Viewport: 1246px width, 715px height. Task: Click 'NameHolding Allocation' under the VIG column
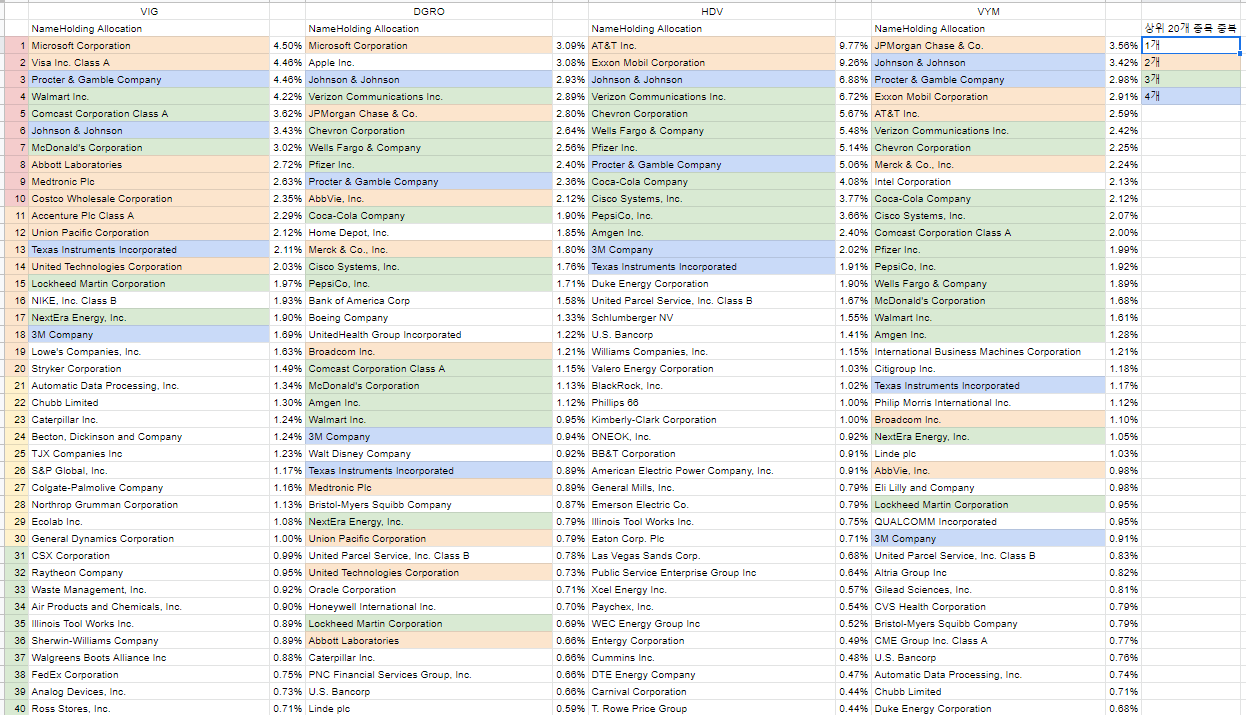(149, 28)
